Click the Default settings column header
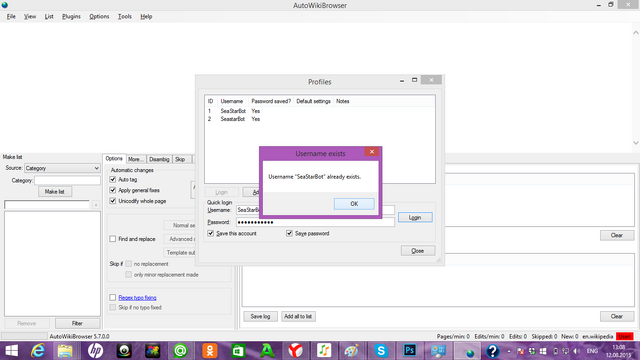This screenshot has width=640, height=360. click(x=313, y=101)
